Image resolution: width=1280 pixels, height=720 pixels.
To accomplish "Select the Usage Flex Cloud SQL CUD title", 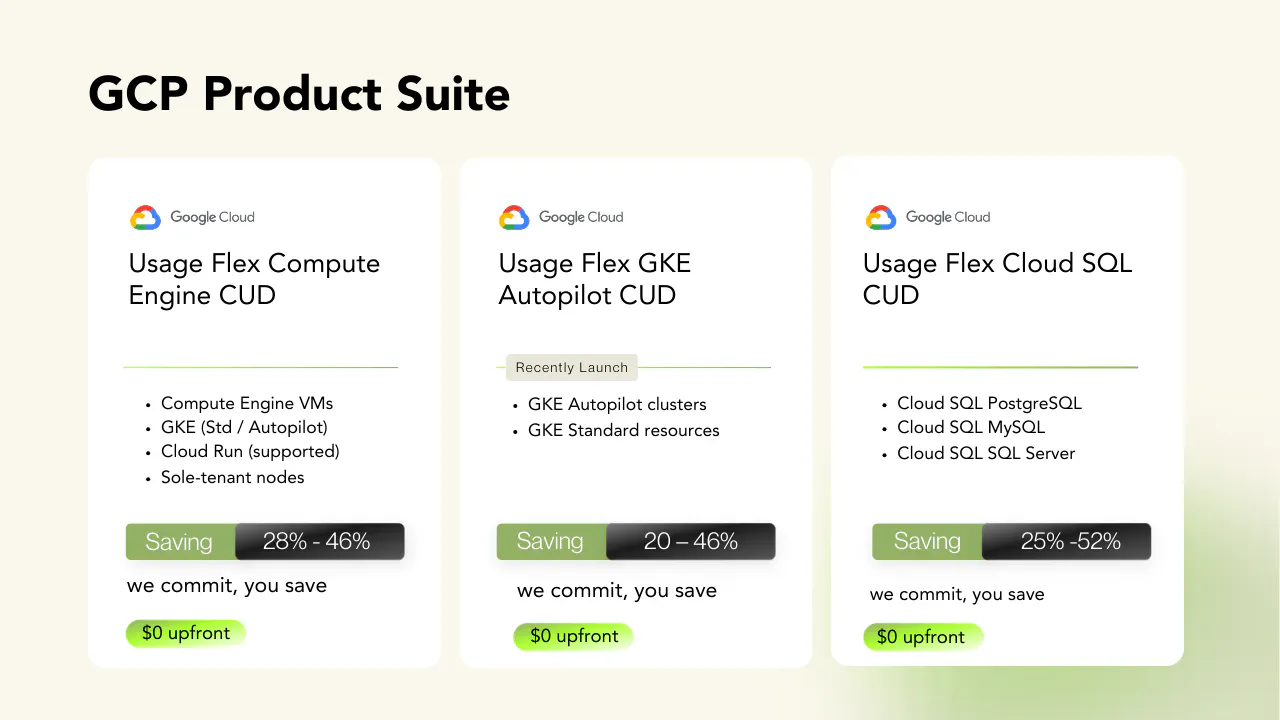I will pos(998,279).
